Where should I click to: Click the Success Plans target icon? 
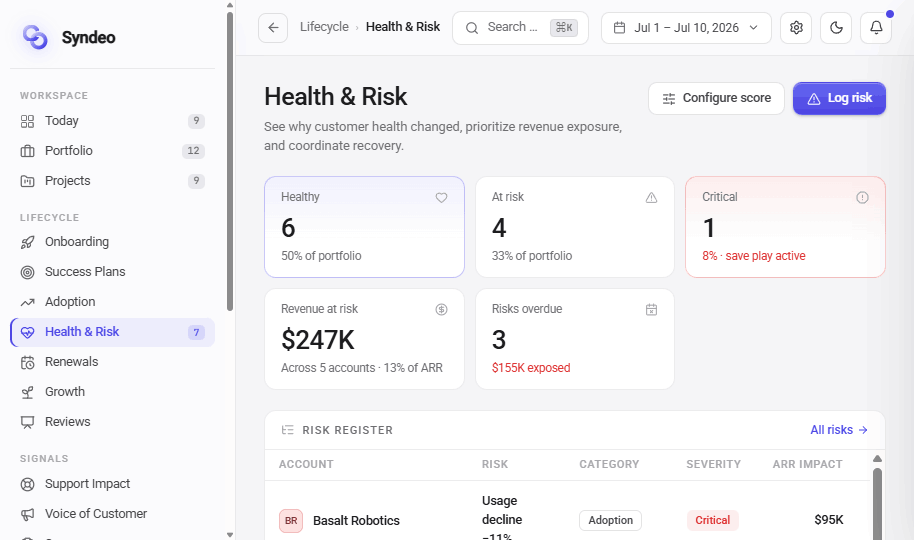tap(27, 272)
